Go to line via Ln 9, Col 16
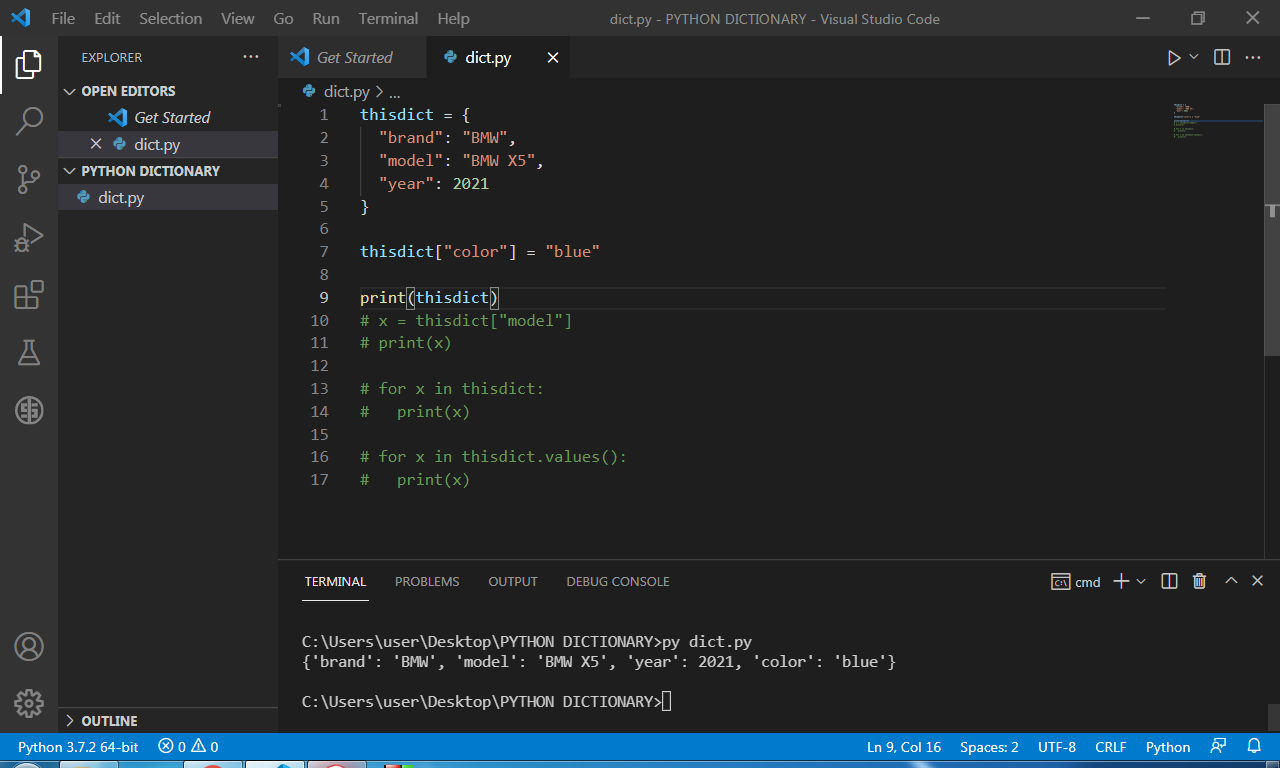Screen dimensions: 1280x768 pos(904,746)
